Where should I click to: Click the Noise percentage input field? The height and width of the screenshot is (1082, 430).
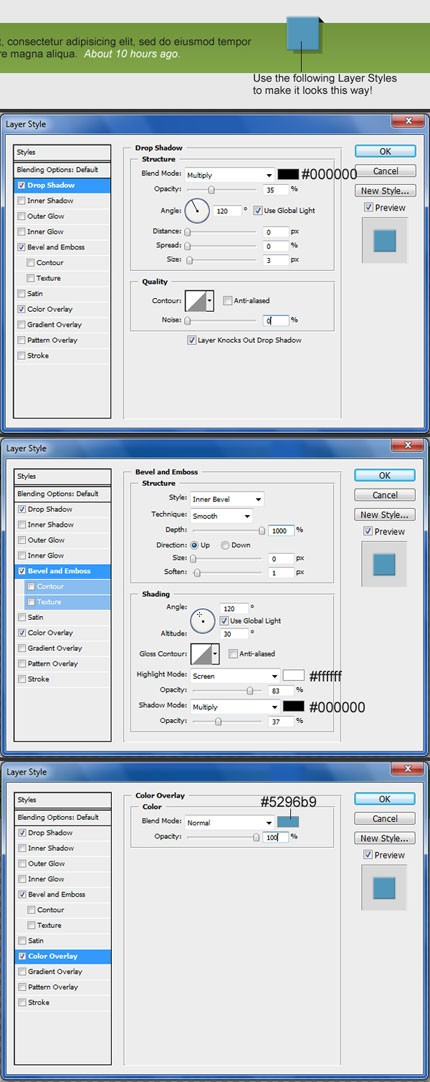click(275, 320)
